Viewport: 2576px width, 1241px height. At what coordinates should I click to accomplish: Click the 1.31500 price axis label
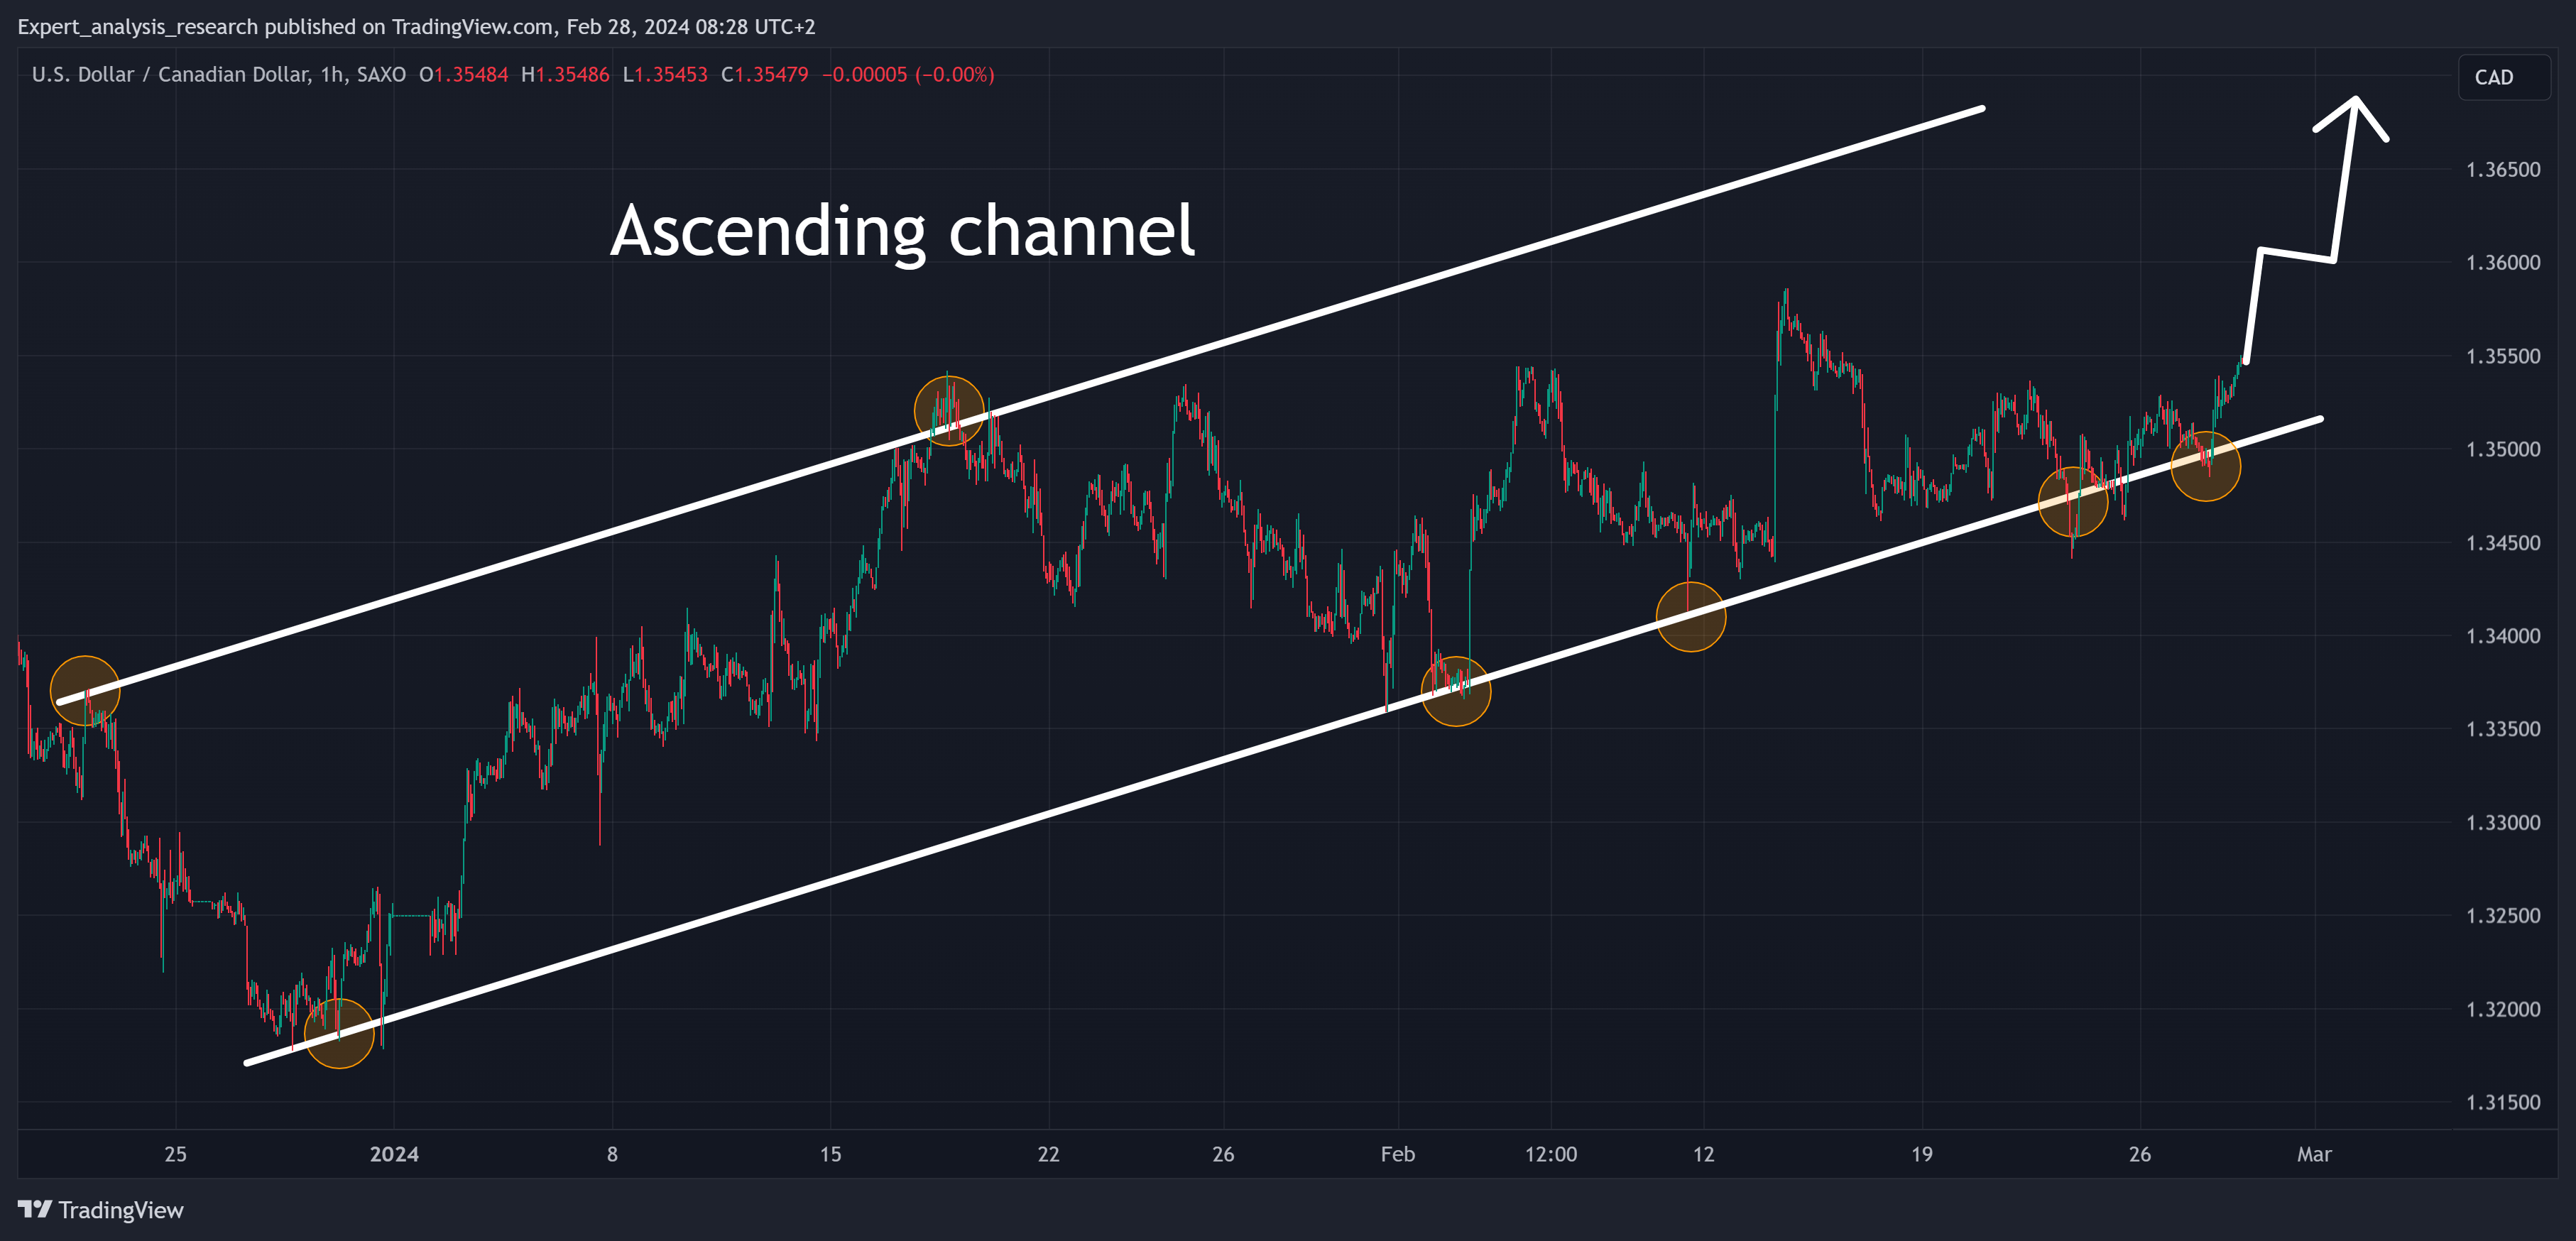(x=2503, y=1102)
